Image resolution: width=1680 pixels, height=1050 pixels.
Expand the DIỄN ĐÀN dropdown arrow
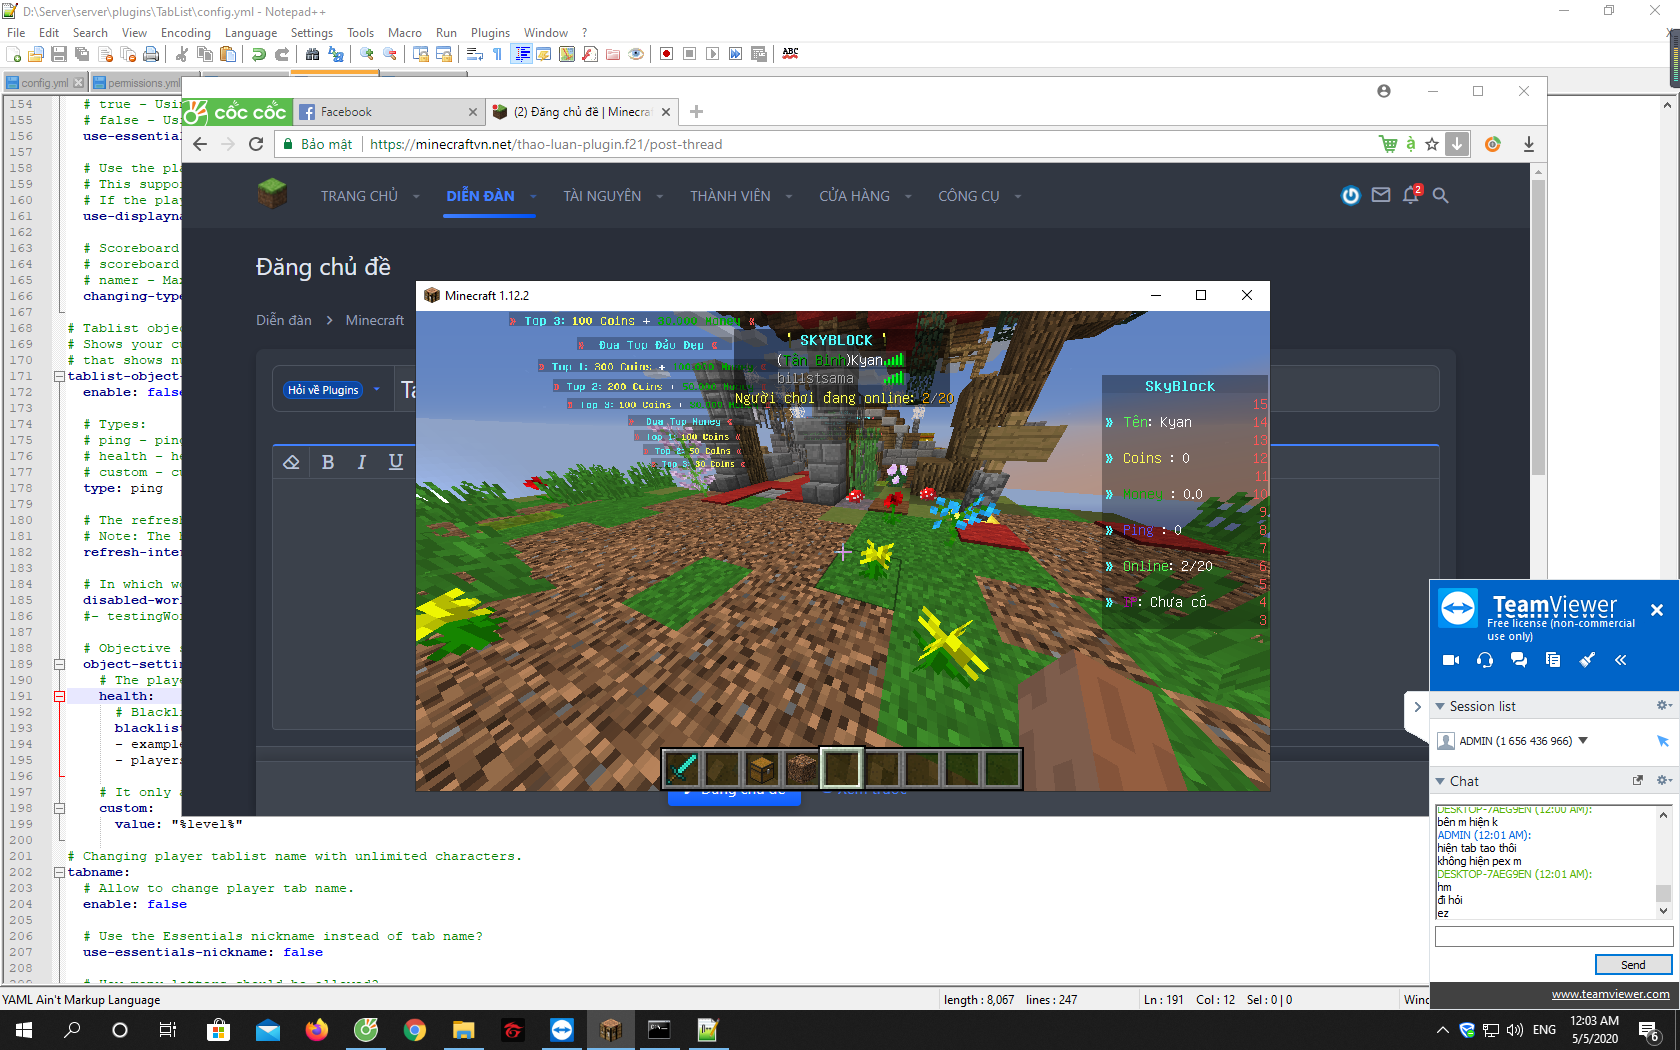coord(533,197)
